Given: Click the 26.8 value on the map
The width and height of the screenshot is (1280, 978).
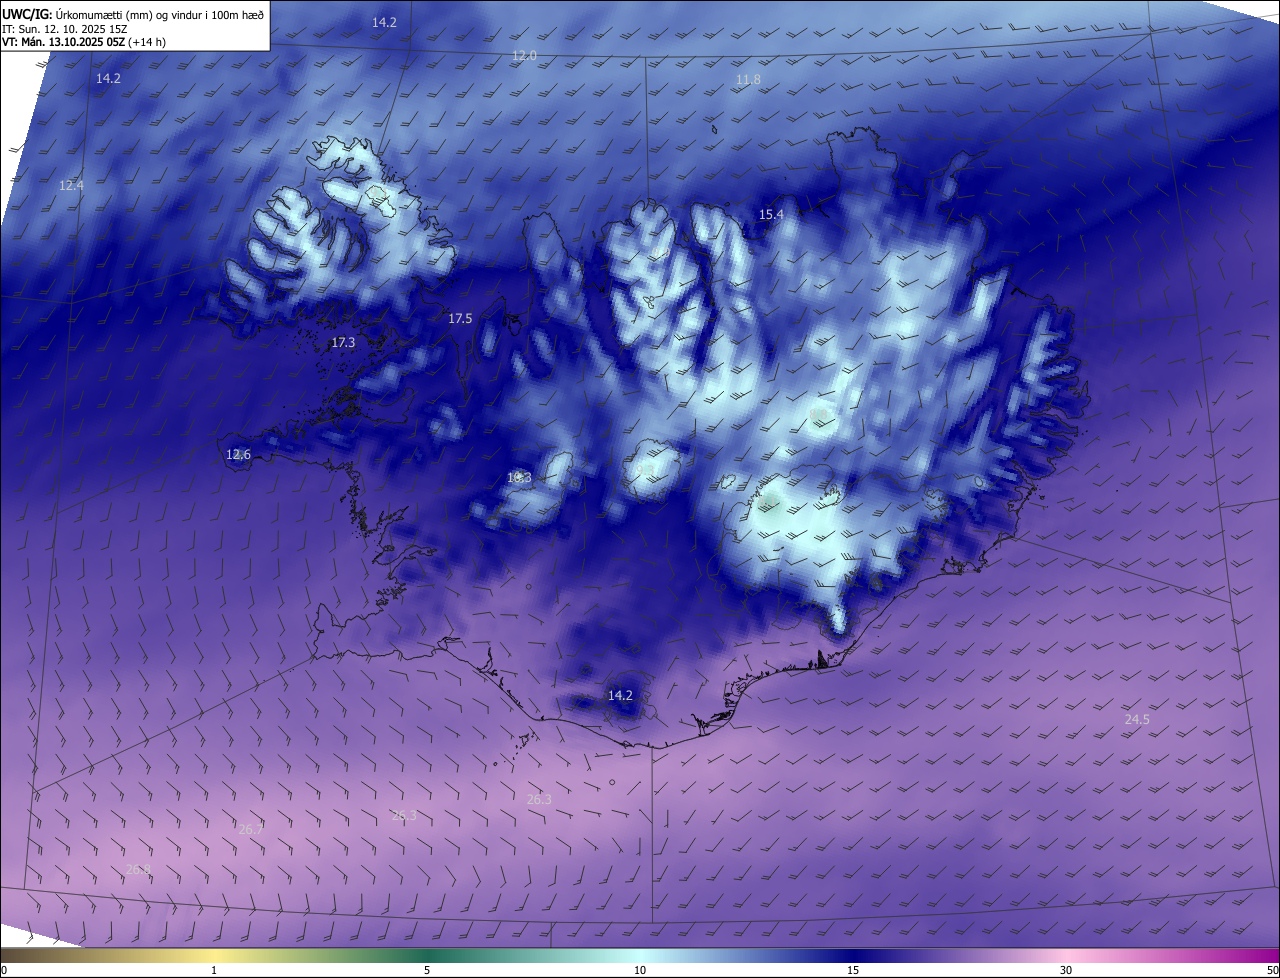Looking at the screenshot, I should click(139, 869).
